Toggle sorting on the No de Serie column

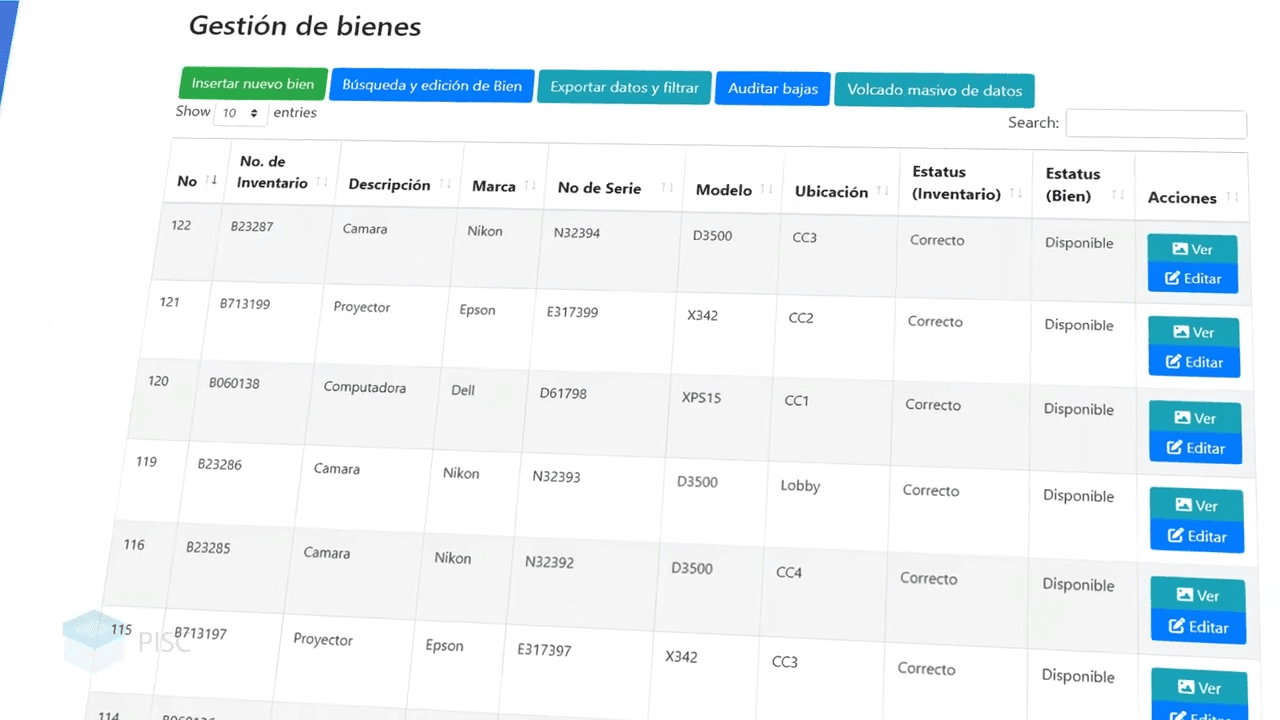point(665,188)
